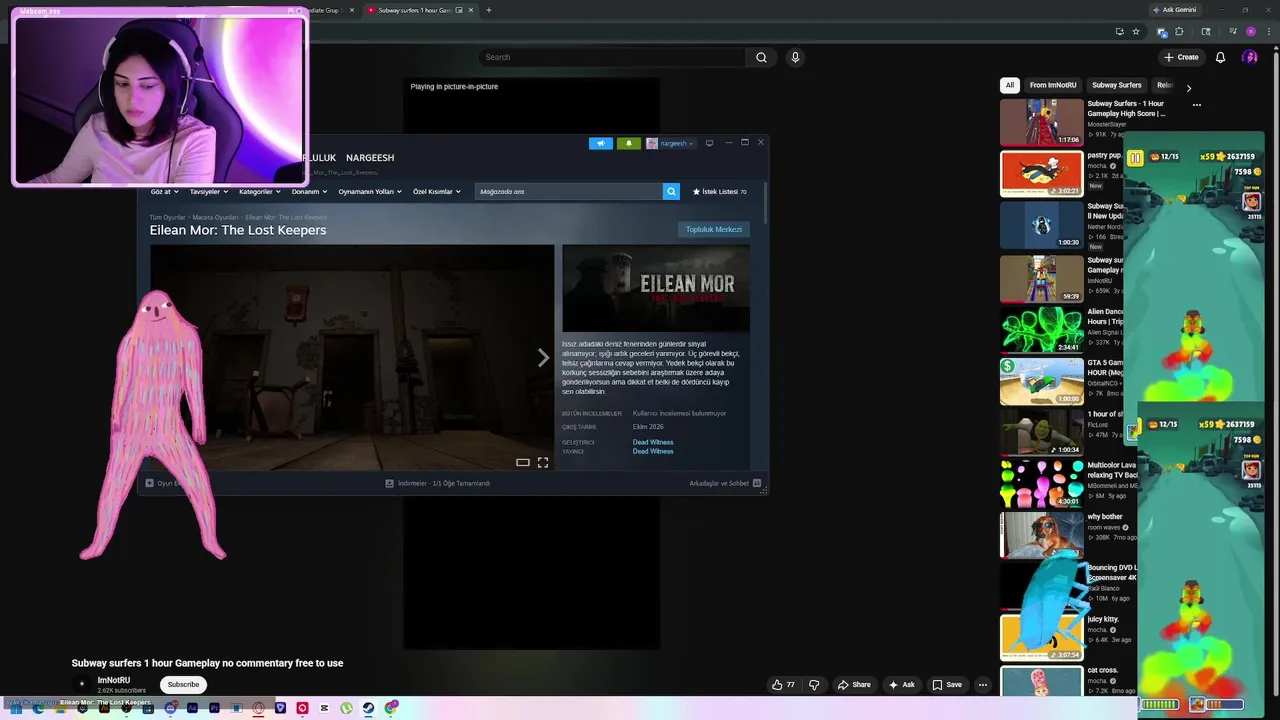Screen dimensions: 1280x720
Task: Click the Steam announcements megaphone icon
Action: pos(601,143)
